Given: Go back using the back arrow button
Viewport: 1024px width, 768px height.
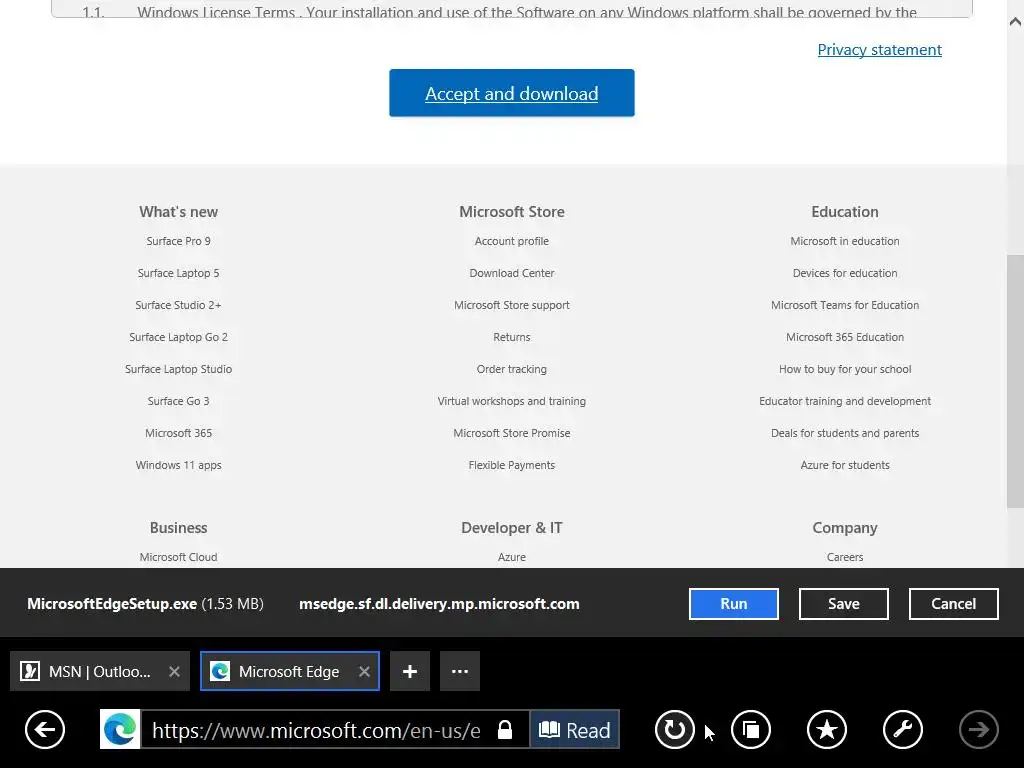Looking at the screenshot, I should (x=45, y=729).
